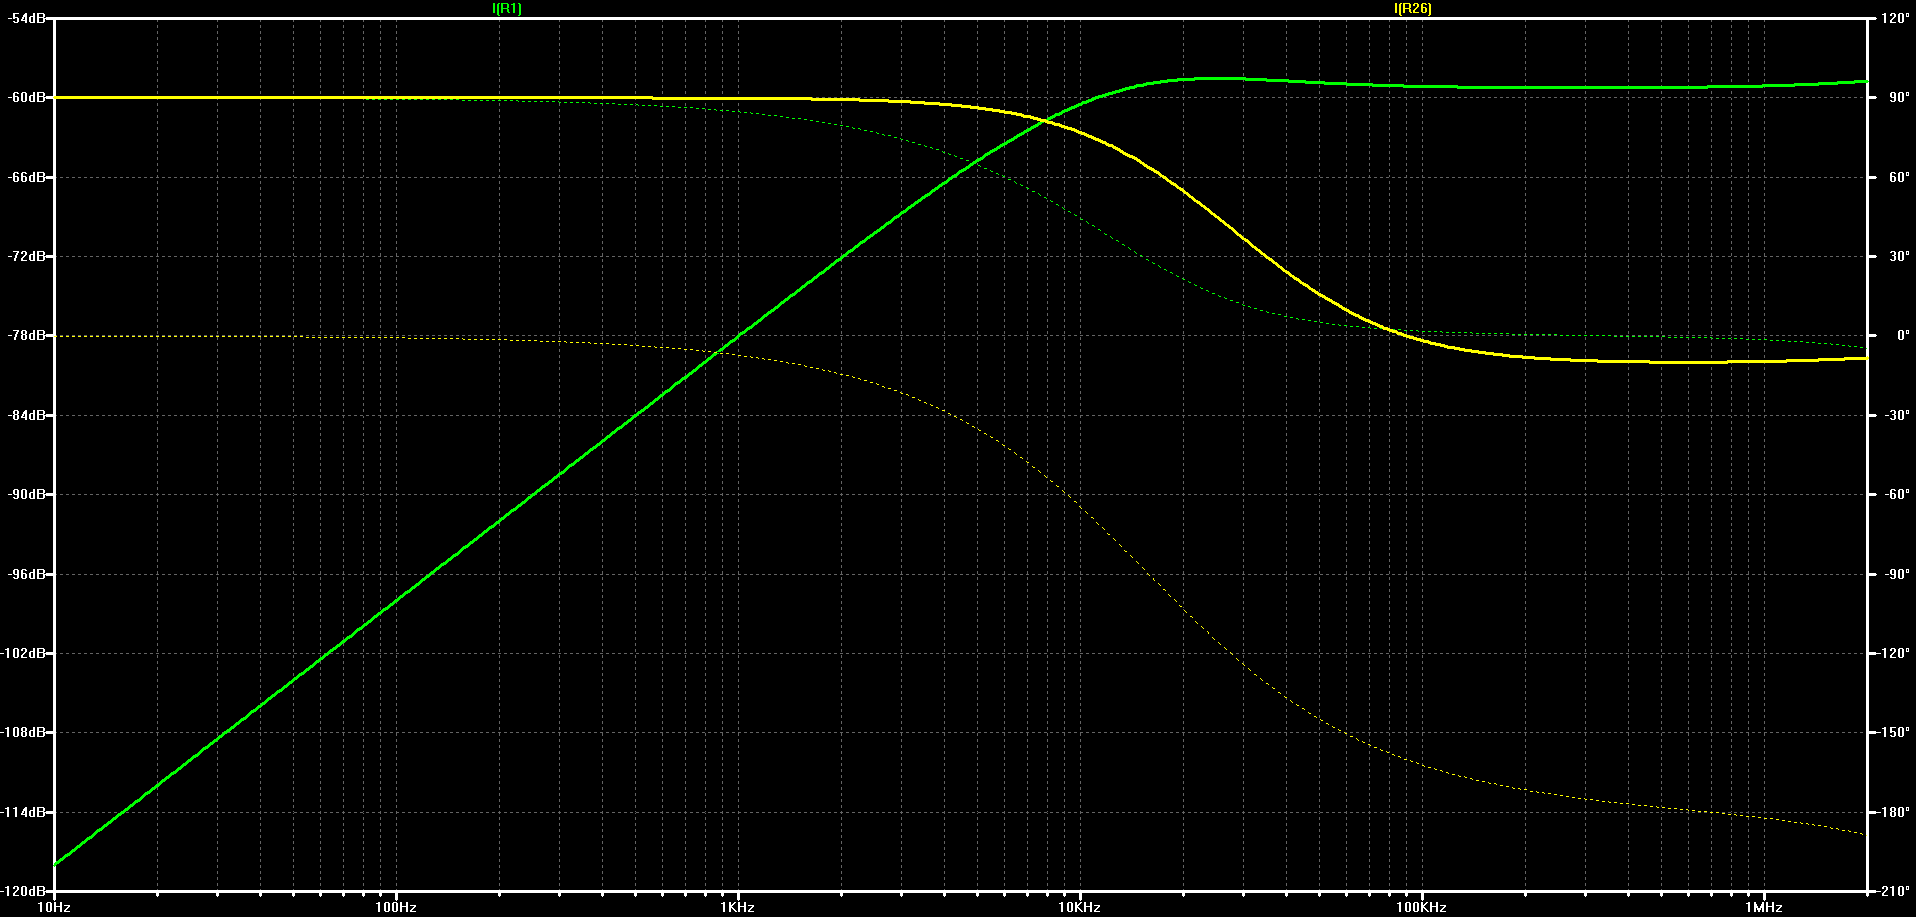
Task: Click the -108dB magnitude axis label
Action: coord(24,733)
